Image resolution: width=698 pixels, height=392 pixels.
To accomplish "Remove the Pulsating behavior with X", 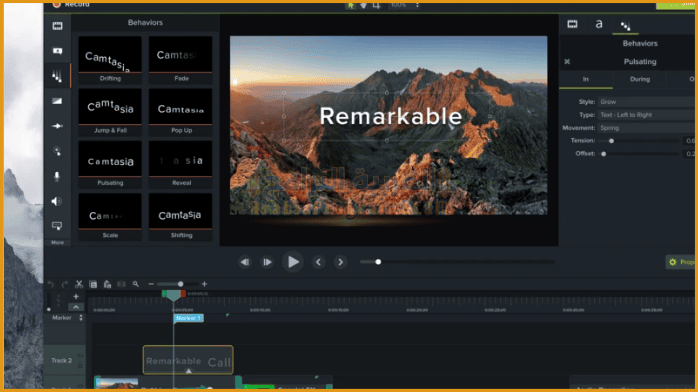I will pos(567,62).
